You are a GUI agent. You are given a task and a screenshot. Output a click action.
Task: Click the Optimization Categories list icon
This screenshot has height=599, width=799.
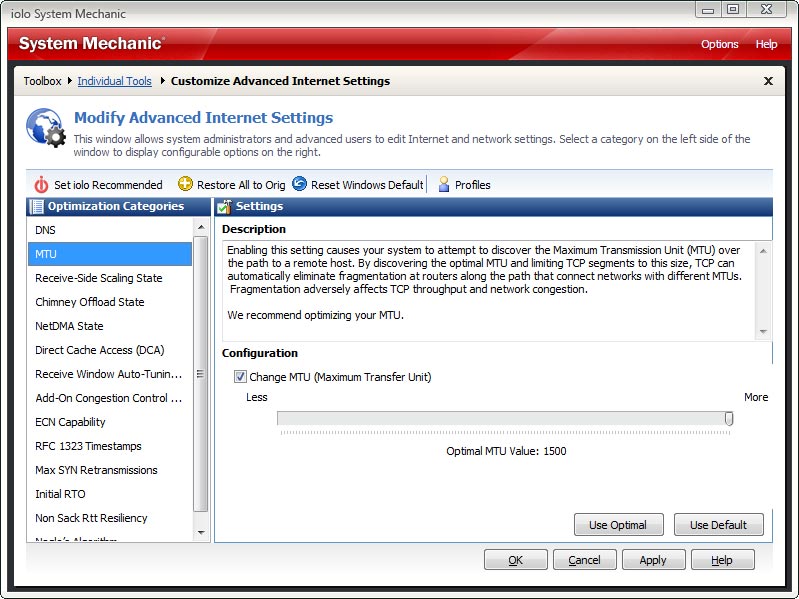37,206
